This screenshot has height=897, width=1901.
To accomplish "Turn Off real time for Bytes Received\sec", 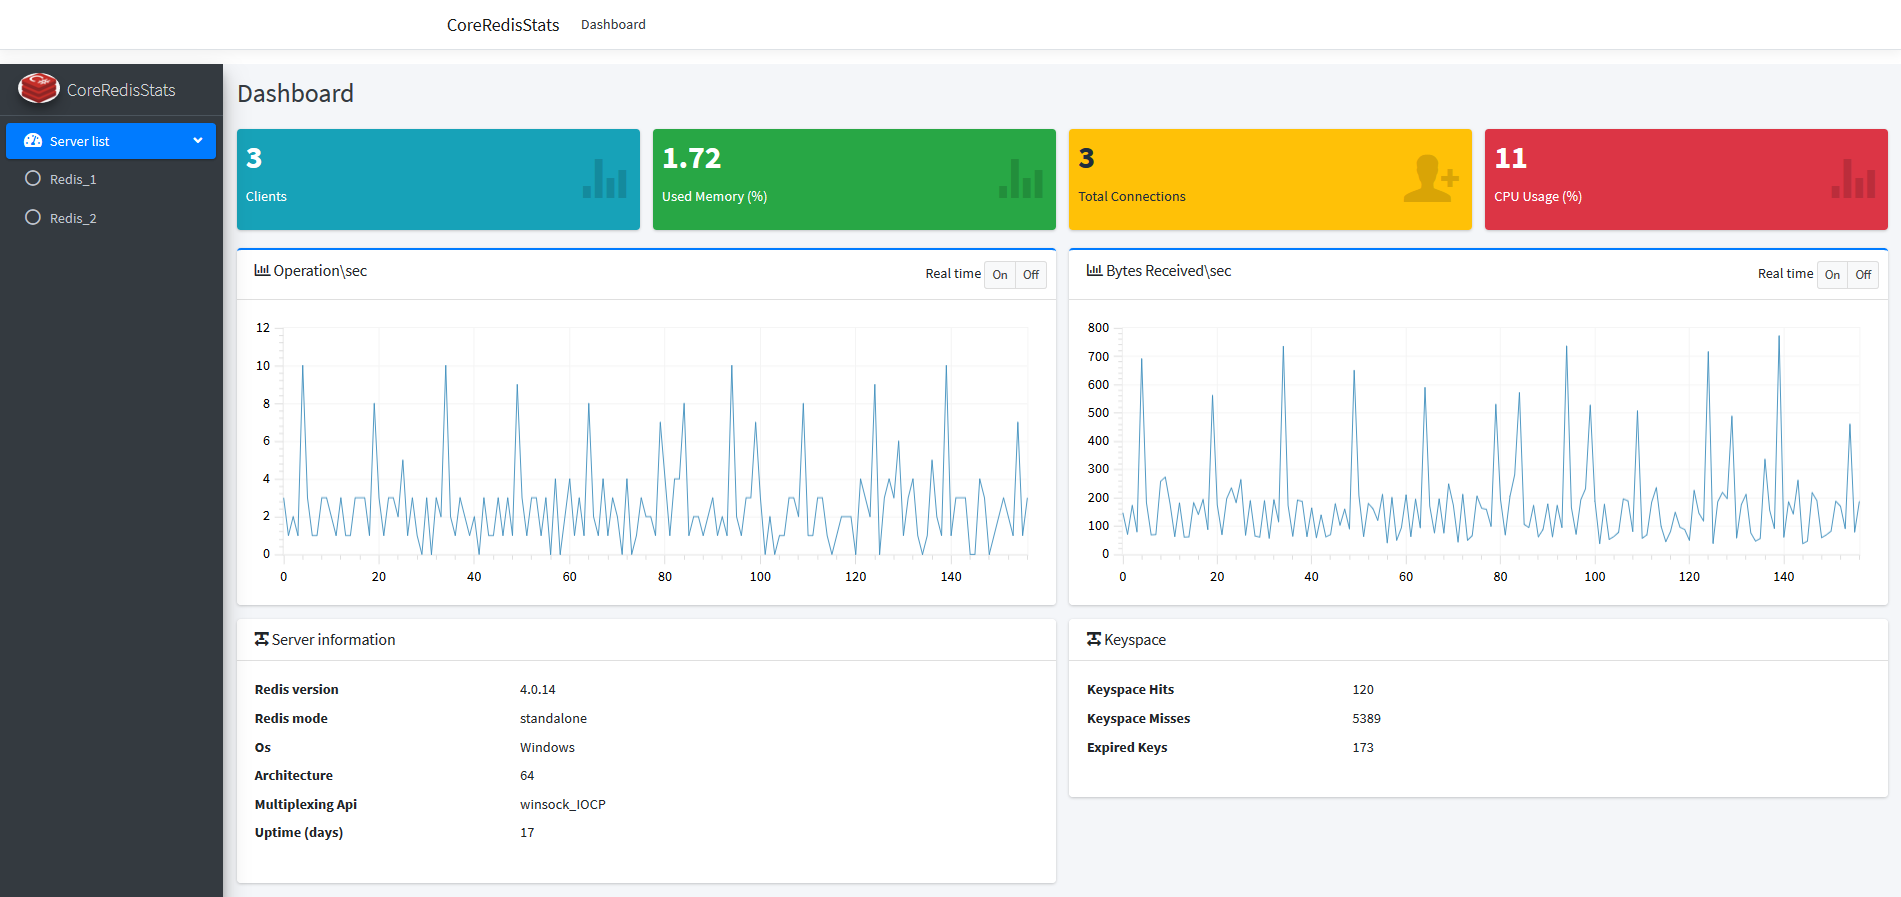I will [x=1863, y=275].
